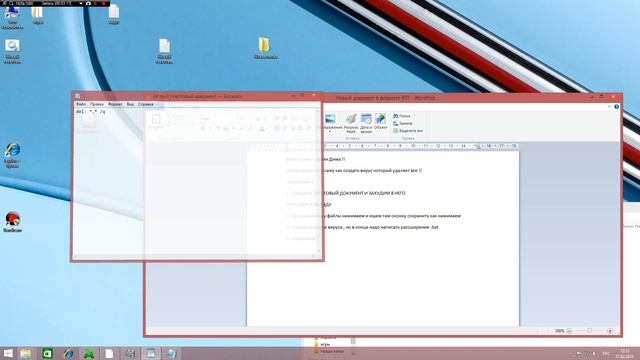Click the WordPad line about удаляет все
Viewport: 640px width, 360px height.
(x=373, y=171)
